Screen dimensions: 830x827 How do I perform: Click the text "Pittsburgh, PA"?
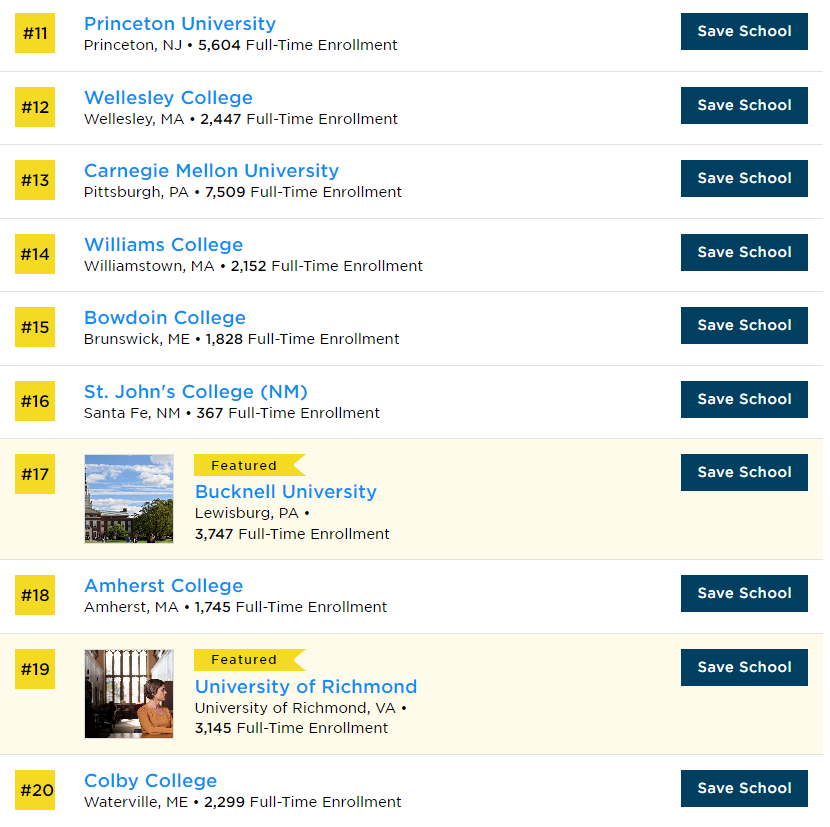coord(137,193)
